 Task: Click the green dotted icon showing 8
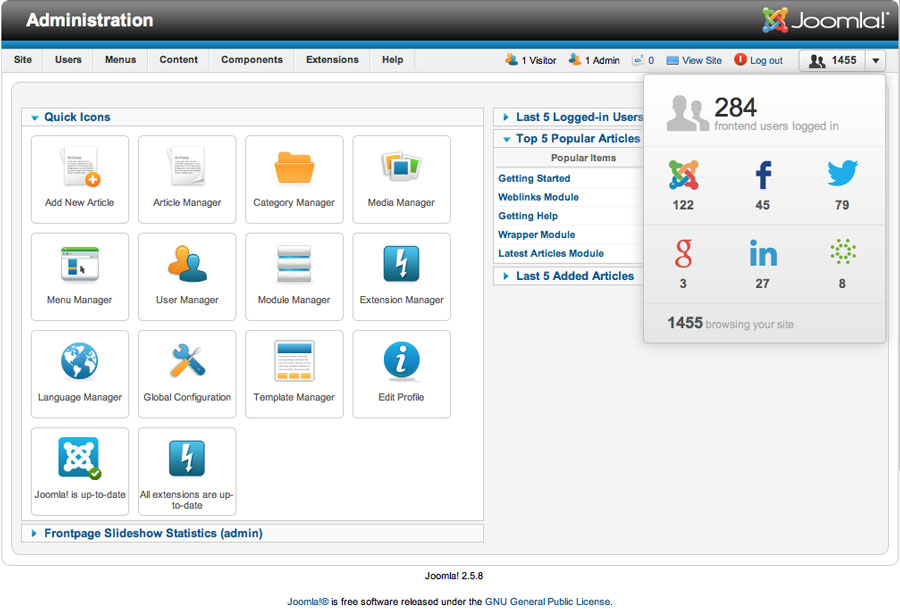843,251
